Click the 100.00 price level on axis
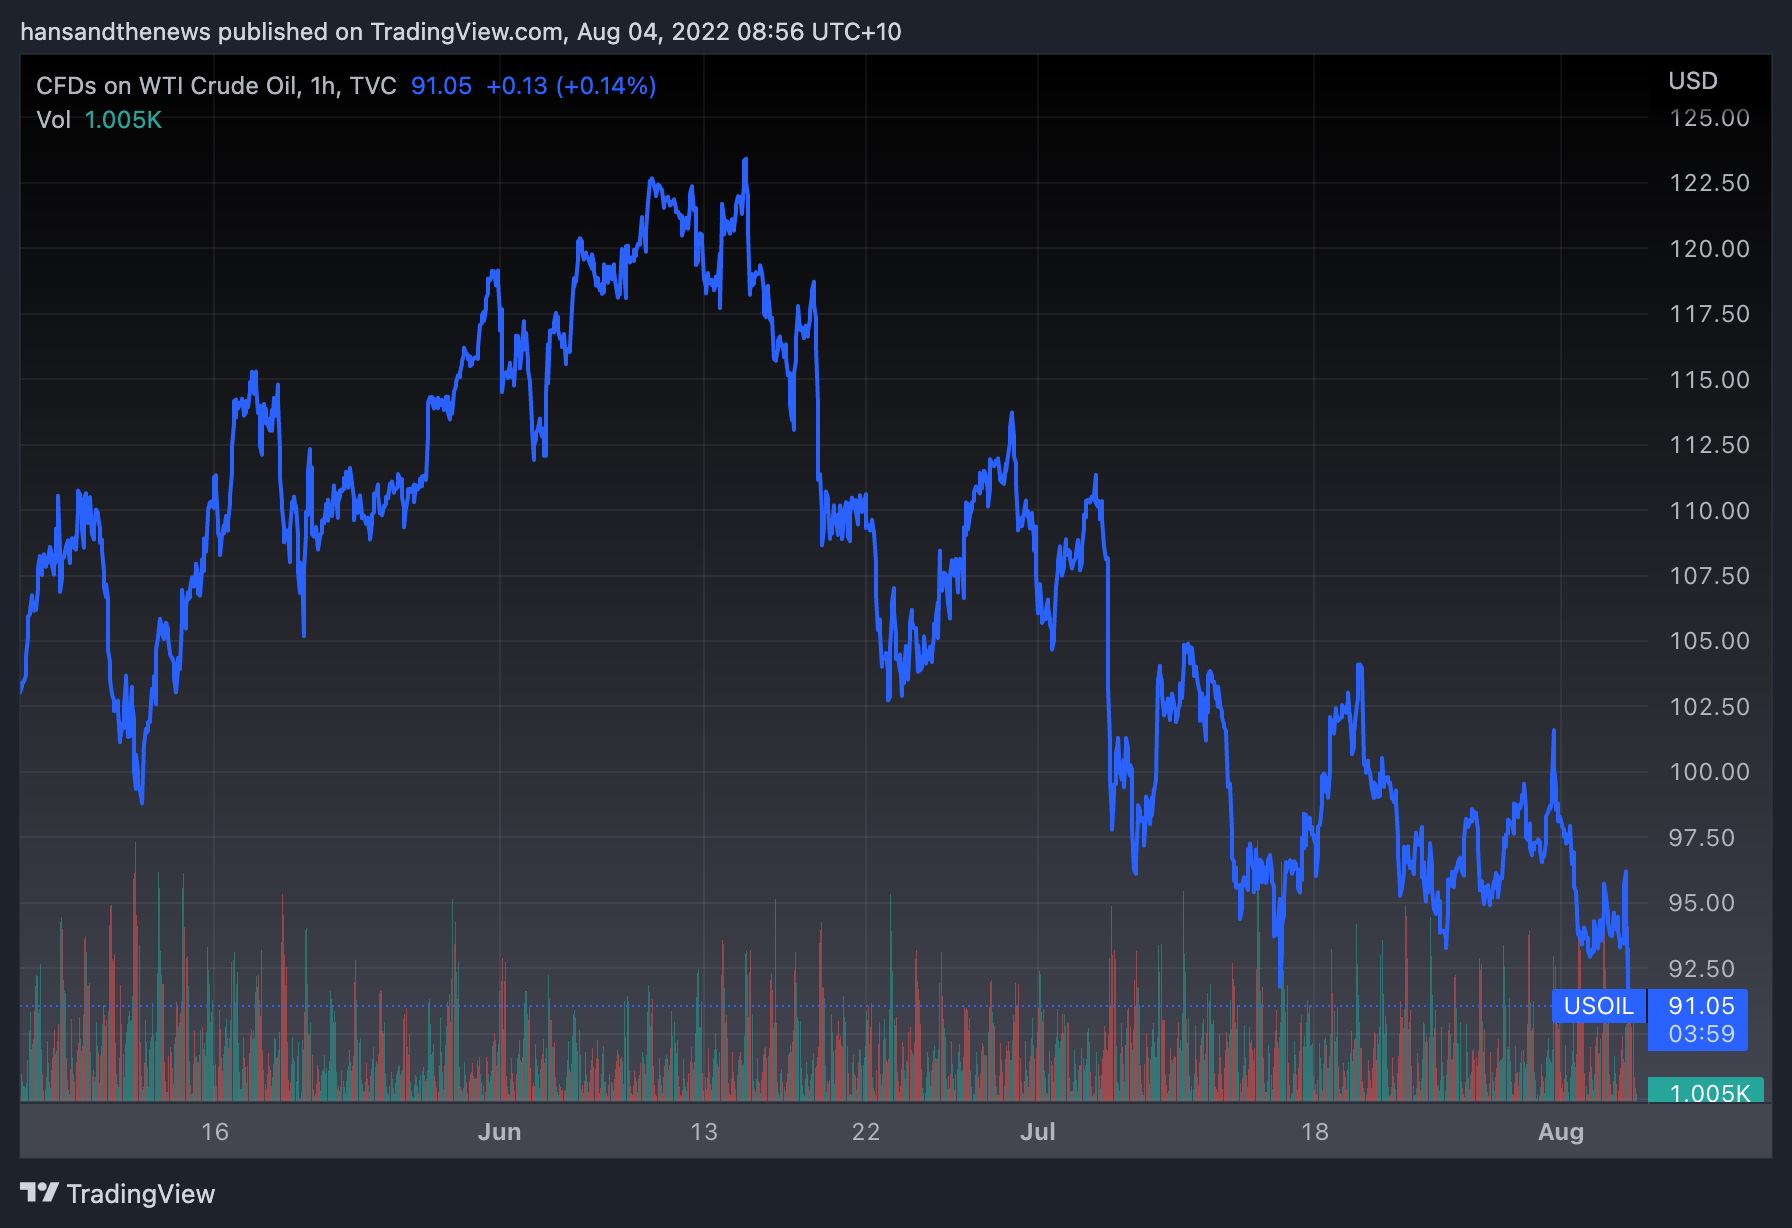The width and height of the screenshot is (1792, 1228). pos(1709,772)
